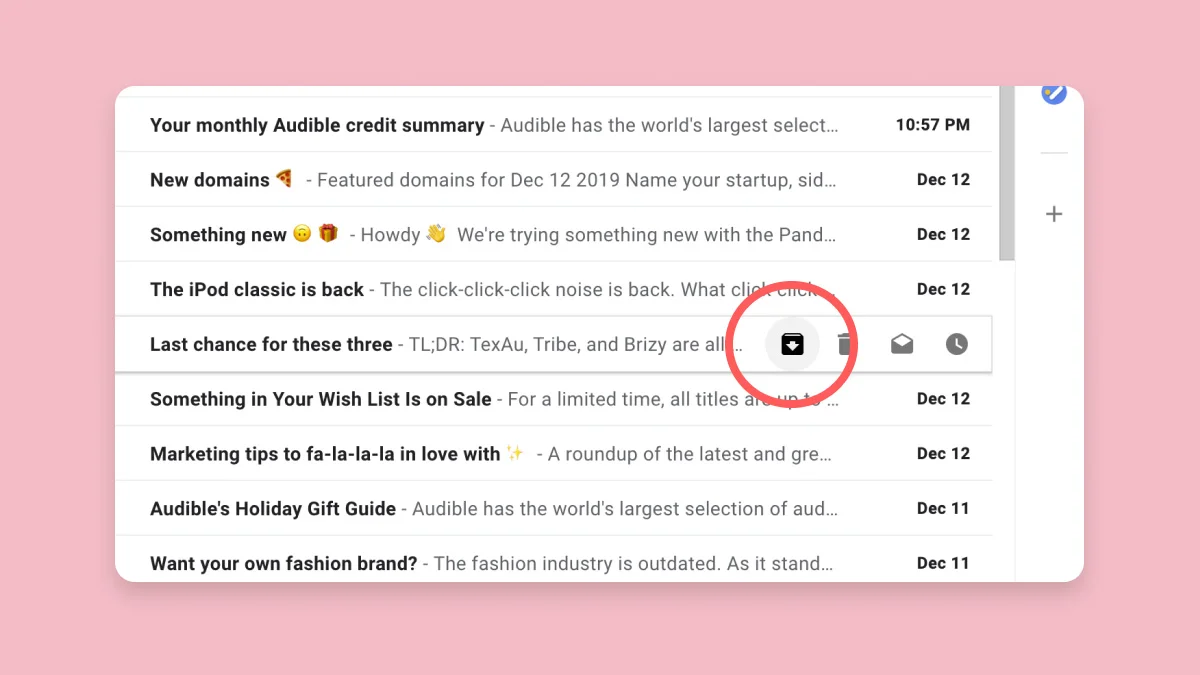Screen dimensions: 1200x675
Task: Open the Tasks icon in the side panel
Action: (1054, 95)
